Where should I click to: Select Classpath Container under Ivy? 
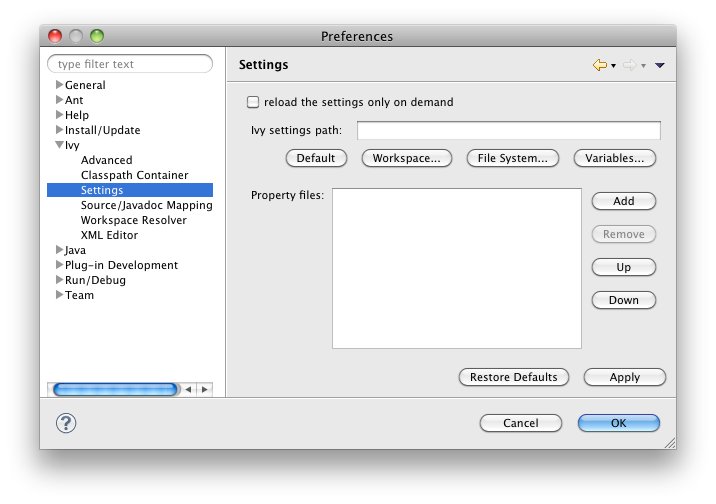(134, 175)
